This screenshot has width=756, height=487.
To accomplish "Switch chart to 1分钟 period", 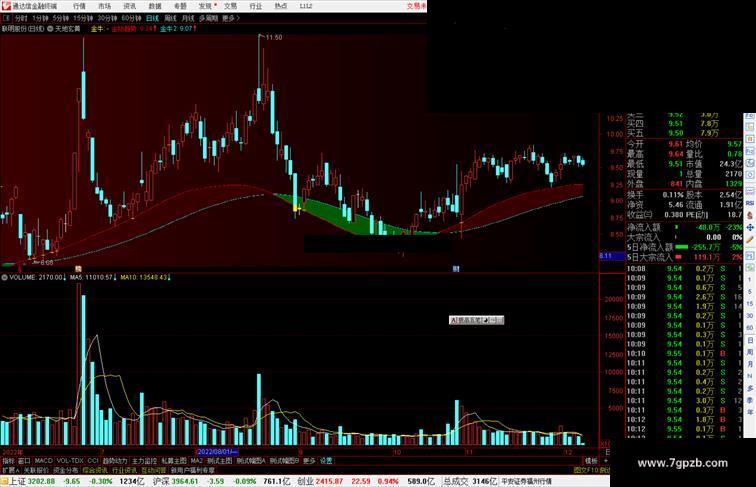I will pyautogui.click(x=40, y=18).
